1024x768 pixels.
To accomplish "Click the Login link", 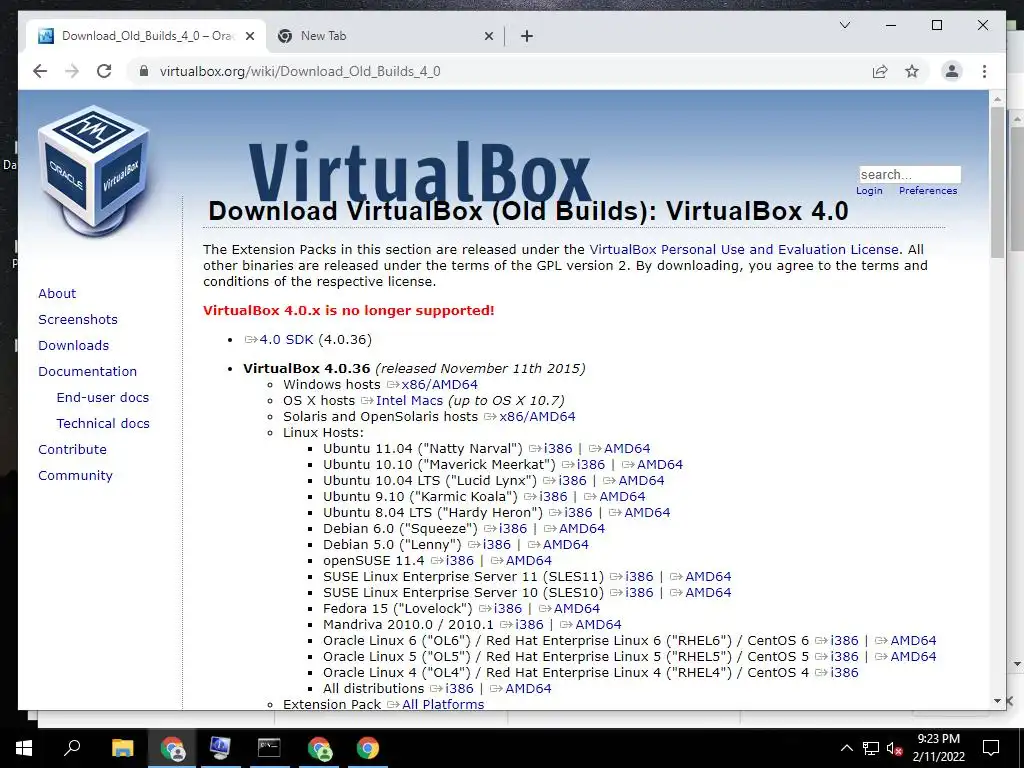I will (869, 191).
